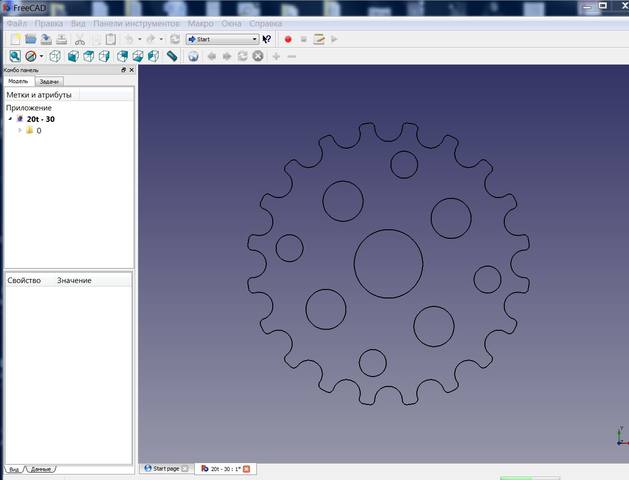Click the browser forward arrow icon
This screenshot has width=629, height=480.
[x=227, y=57]
